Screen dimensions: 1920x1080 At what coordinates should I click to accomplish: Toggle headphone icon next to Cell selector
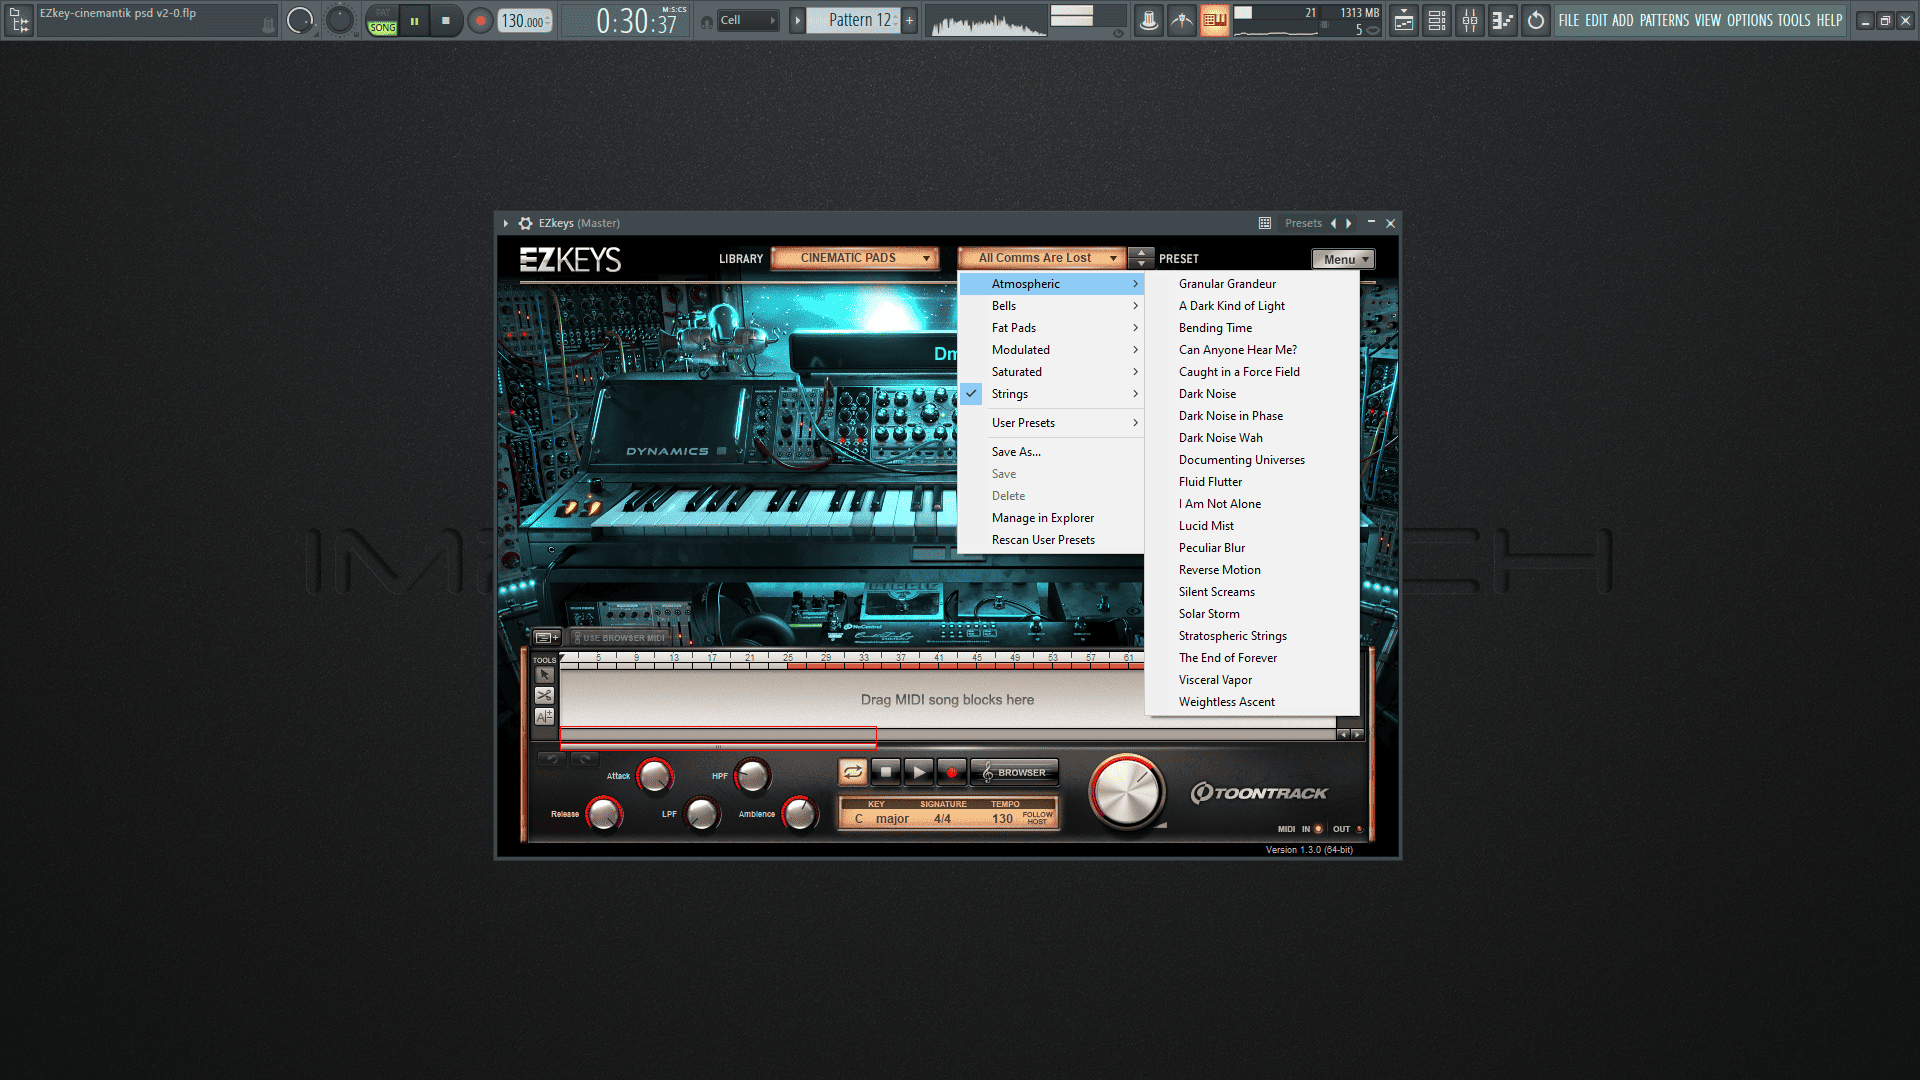coord(706,21)
